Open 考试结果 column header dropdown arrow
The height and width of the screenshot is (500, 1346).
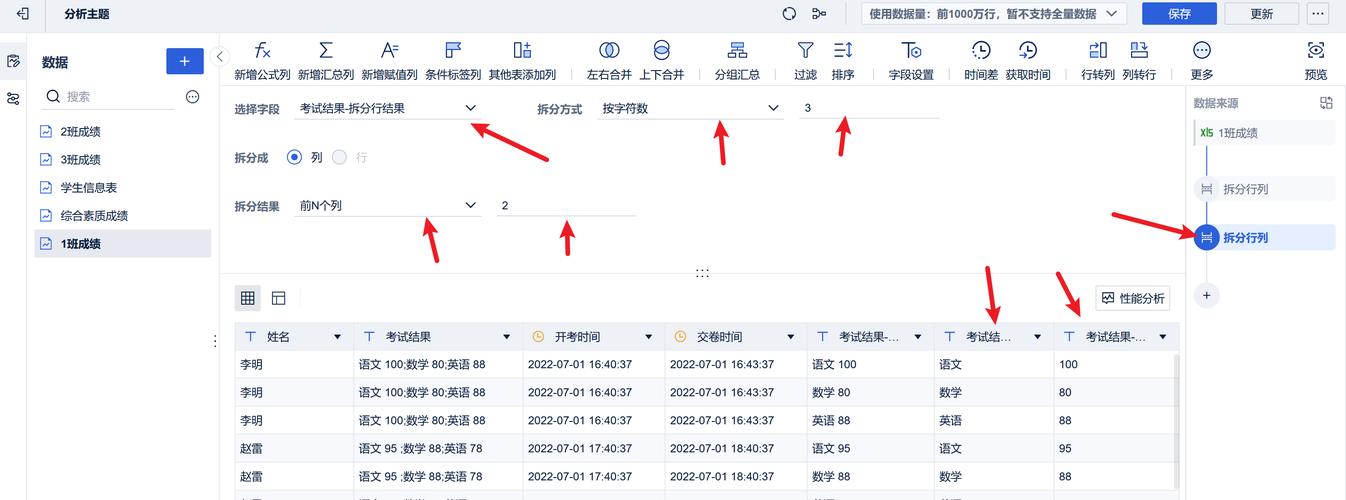pyautogui.click(x=507, y=337)
